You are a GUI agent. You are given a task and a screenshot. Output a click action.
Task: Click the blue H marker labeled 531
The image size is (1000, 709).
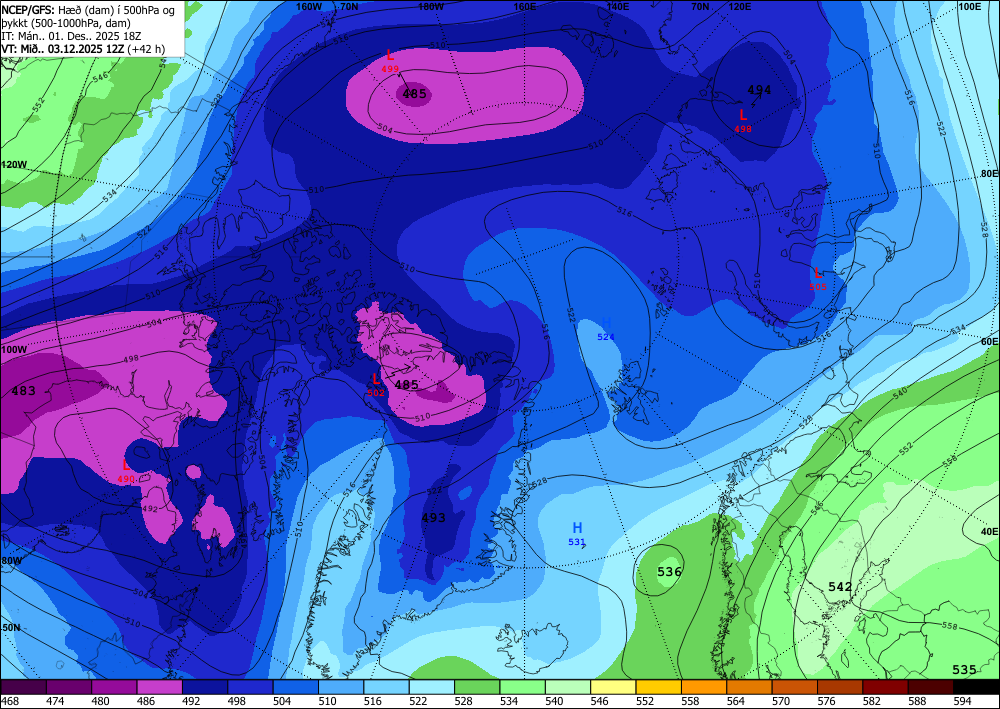(577, 528)
